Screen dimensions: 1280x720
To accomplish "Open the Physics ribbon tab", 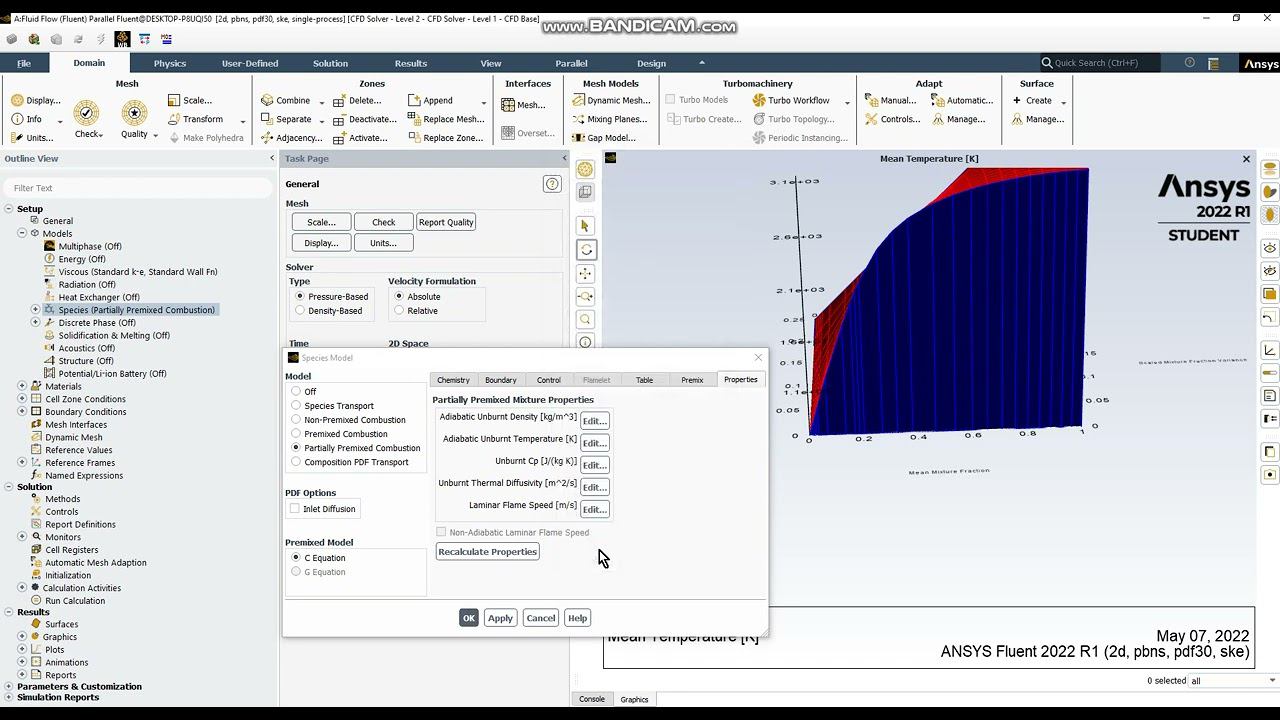I will (170, 63).
